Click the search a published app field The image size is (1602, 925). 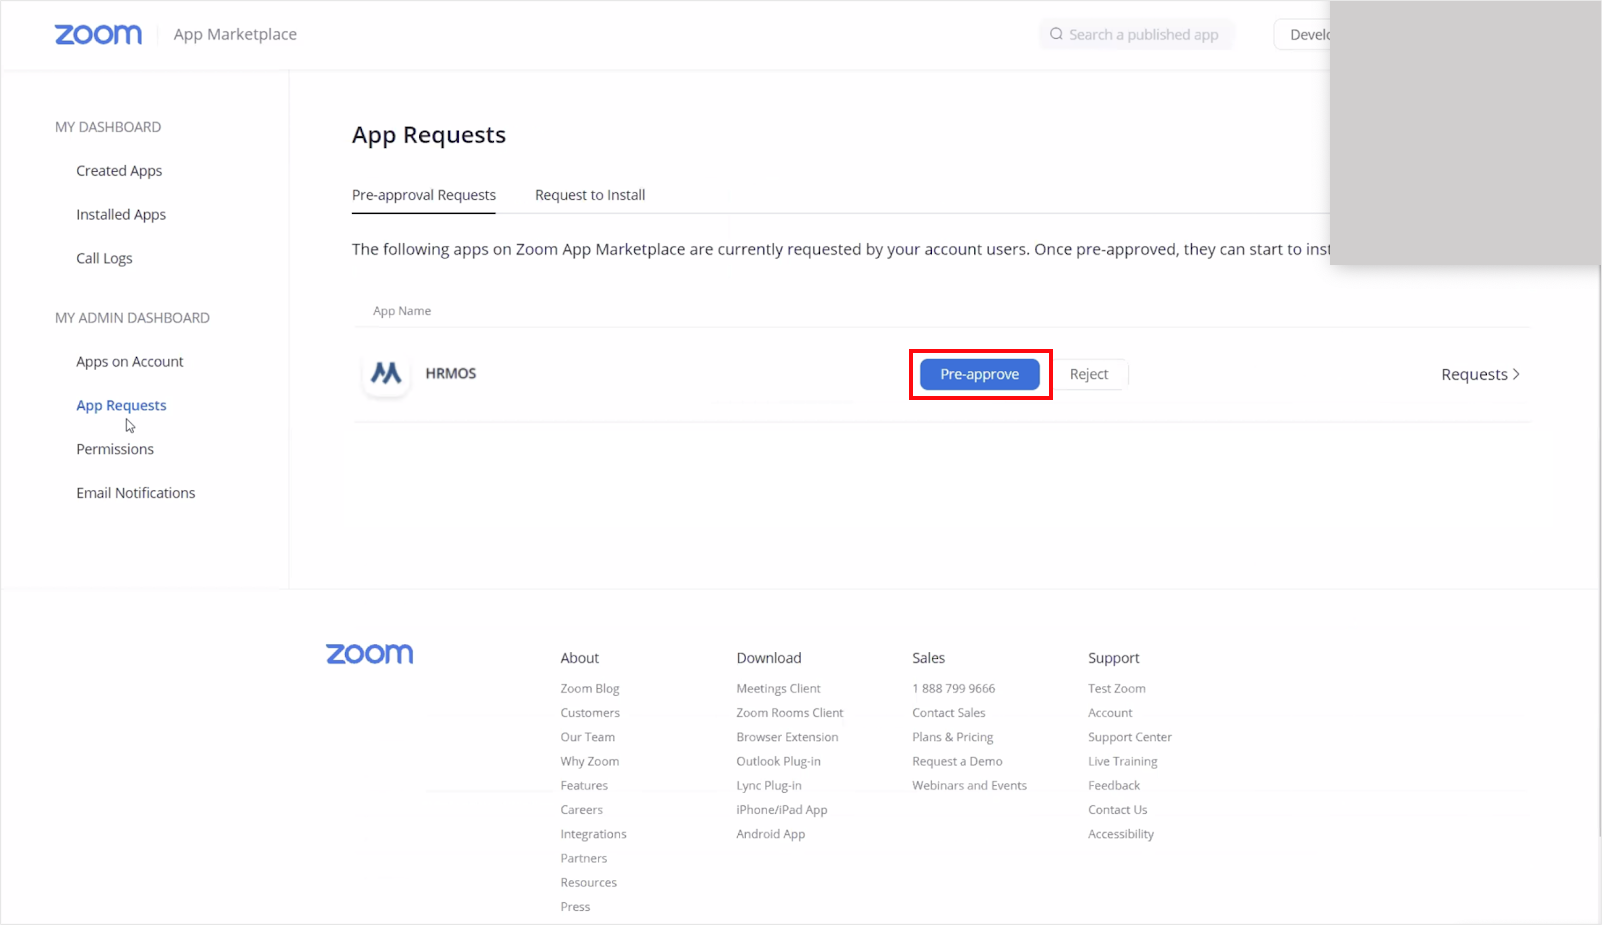(x=1137, y=34)
